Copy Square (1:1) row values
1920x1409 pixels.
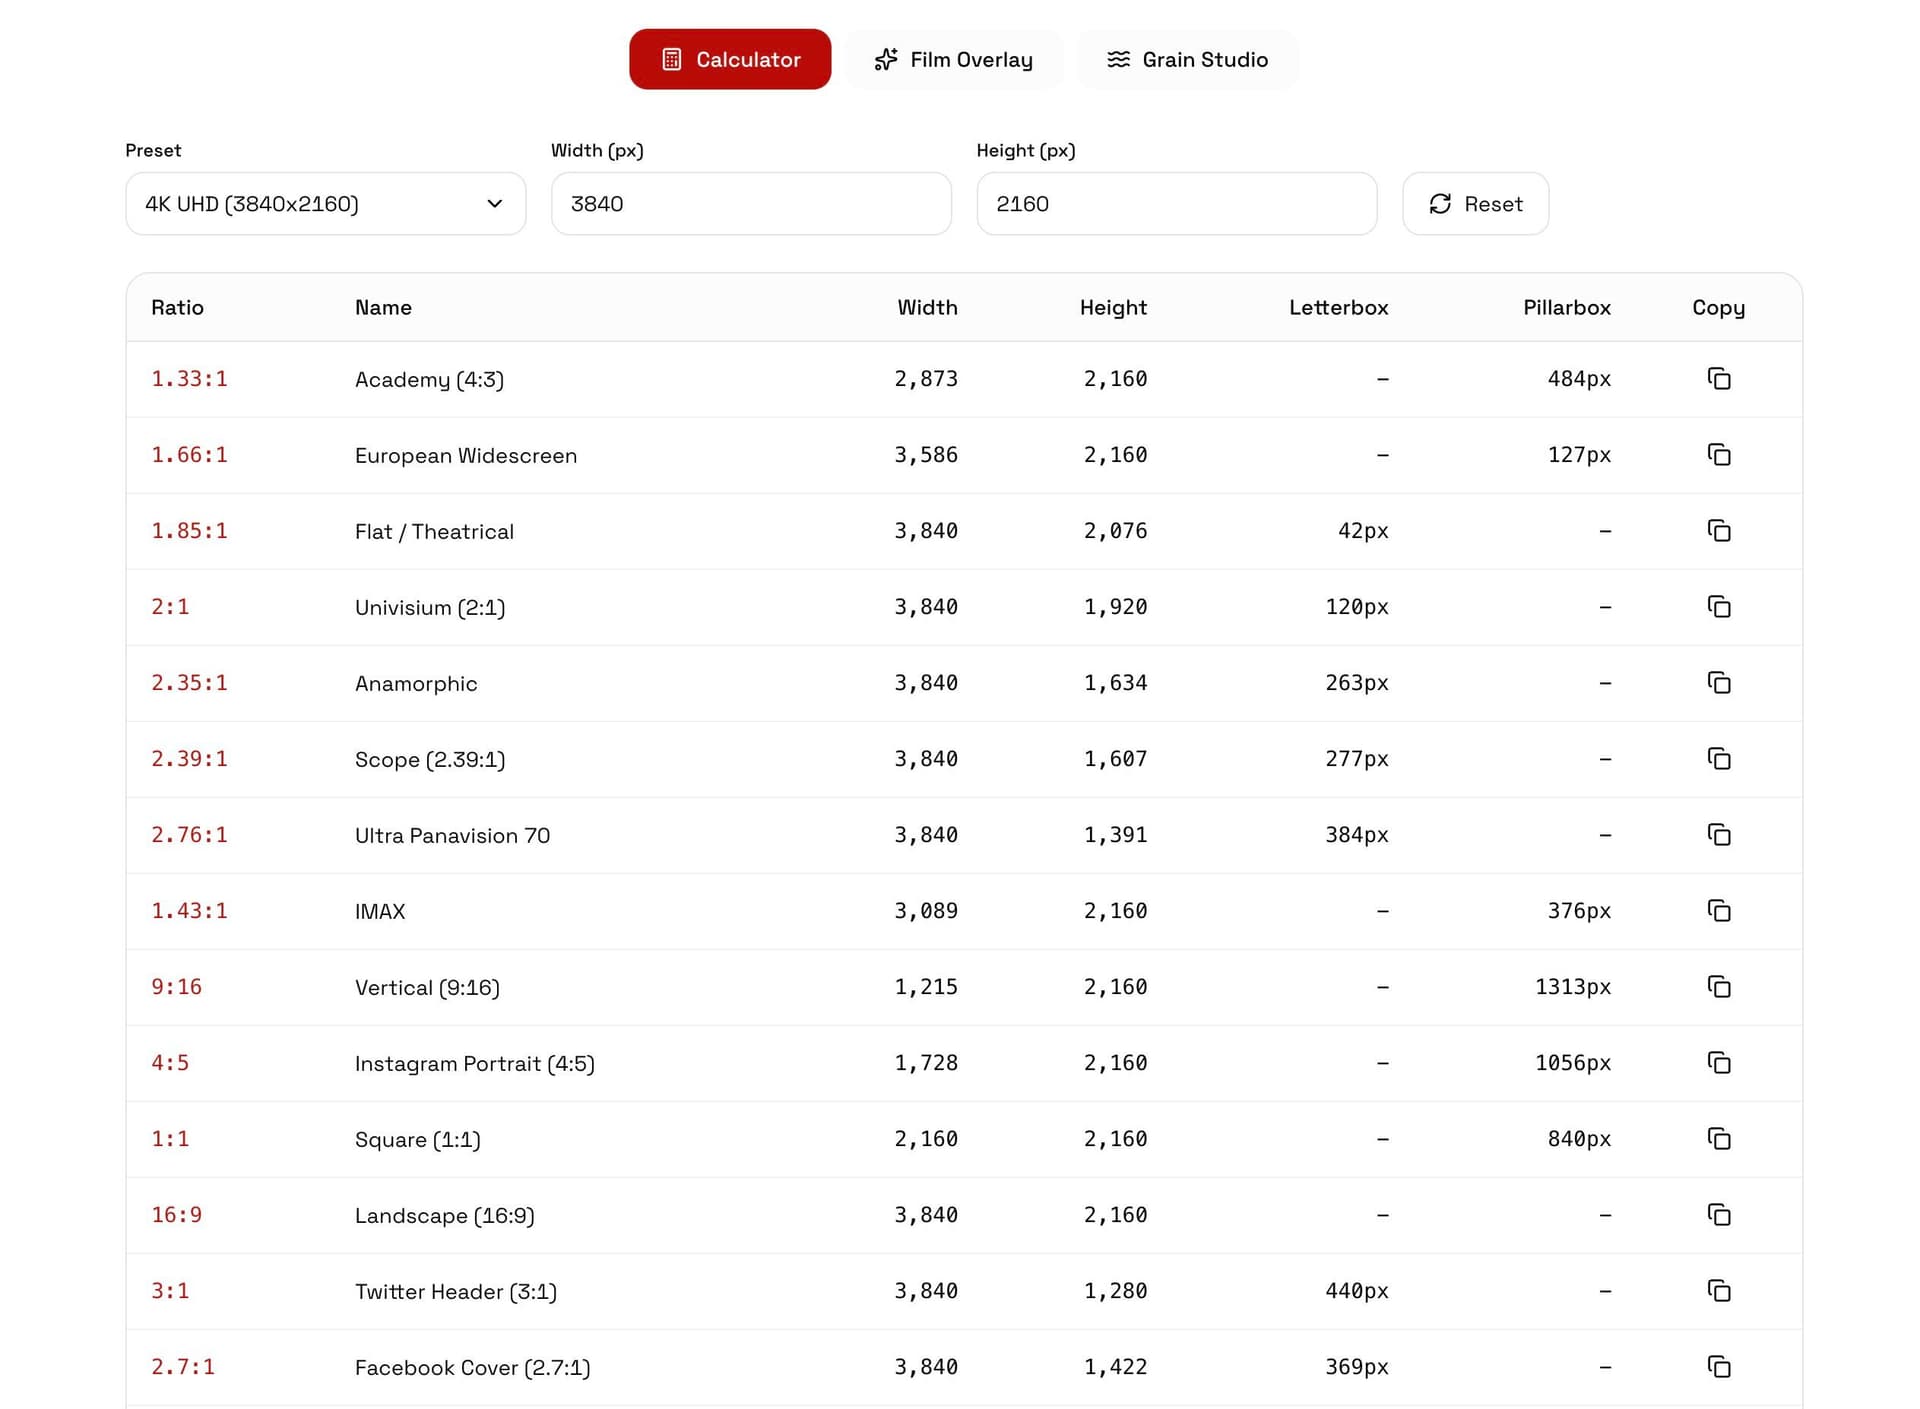tap(1718, 1139)
